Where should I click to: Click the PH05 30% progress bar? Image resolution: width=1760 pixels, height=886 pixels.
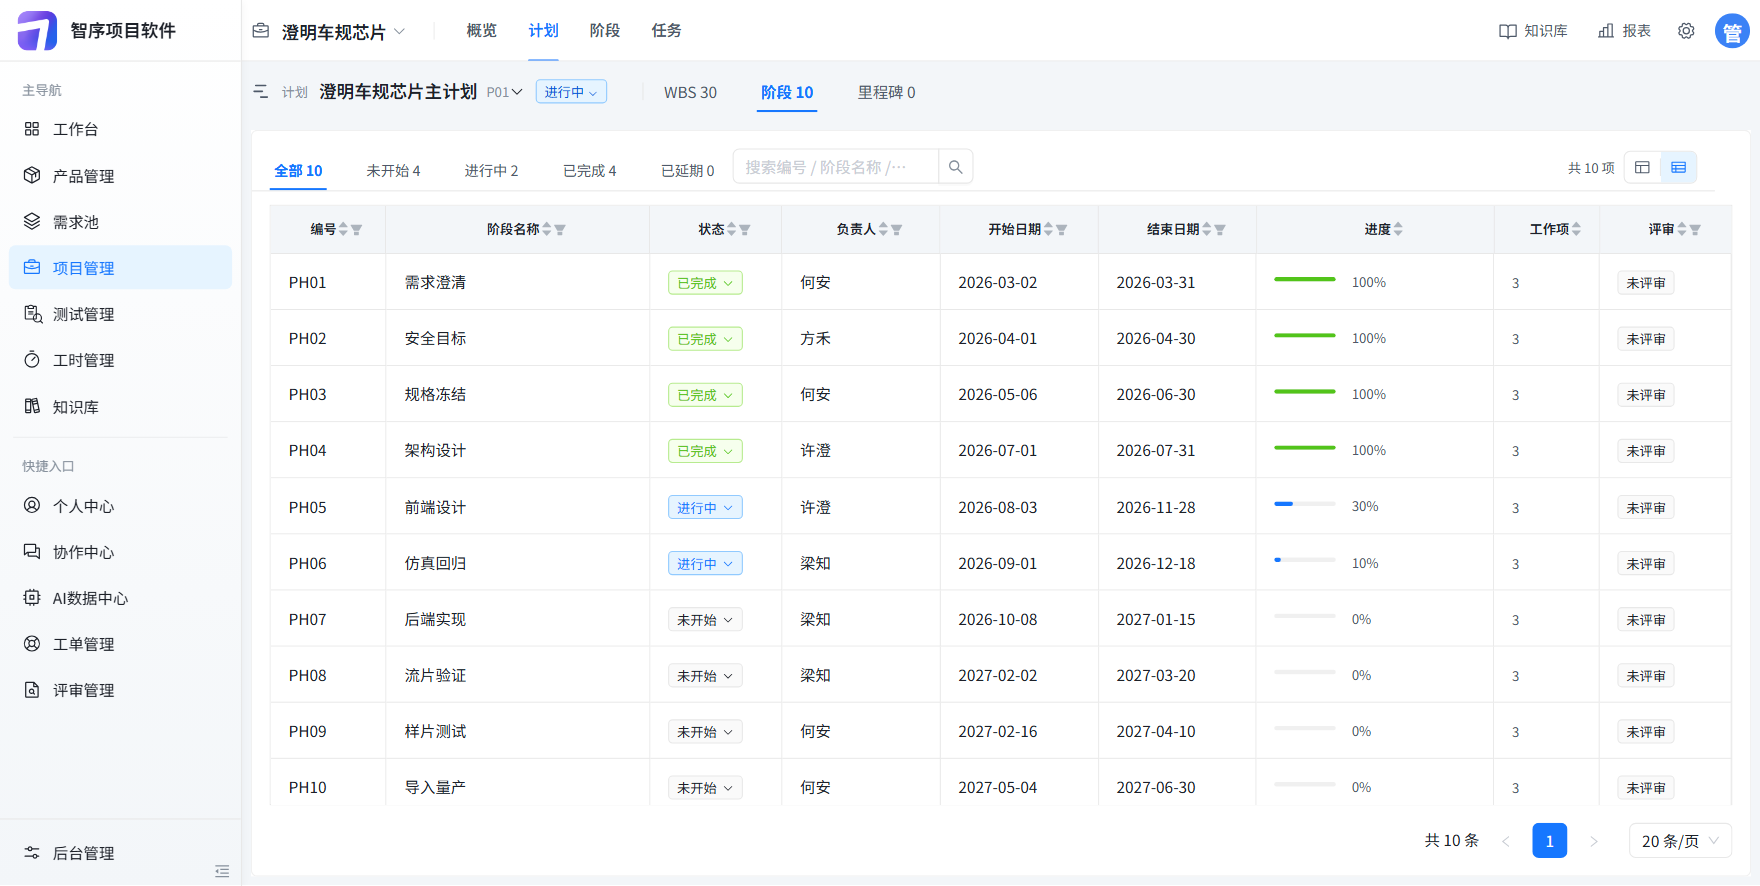(1304, 504)
